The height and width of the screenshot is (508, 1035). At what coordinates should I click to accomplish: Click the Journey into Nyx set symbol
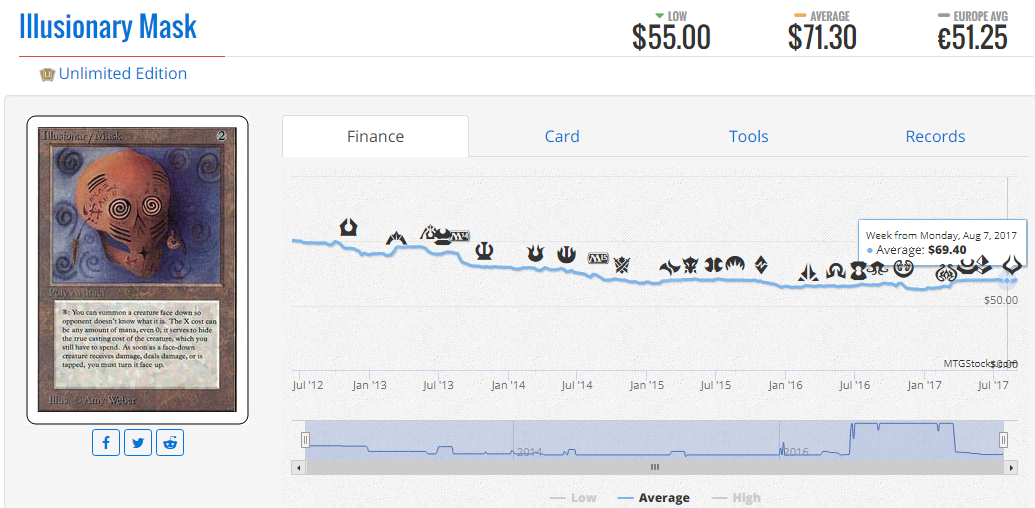click(566, 253)
